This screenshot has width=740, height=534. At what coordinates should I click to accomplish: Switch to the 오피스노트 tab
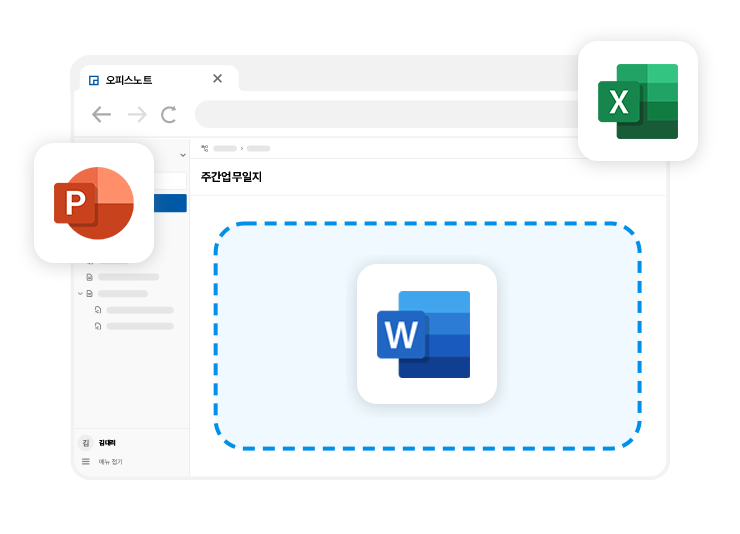160,79
